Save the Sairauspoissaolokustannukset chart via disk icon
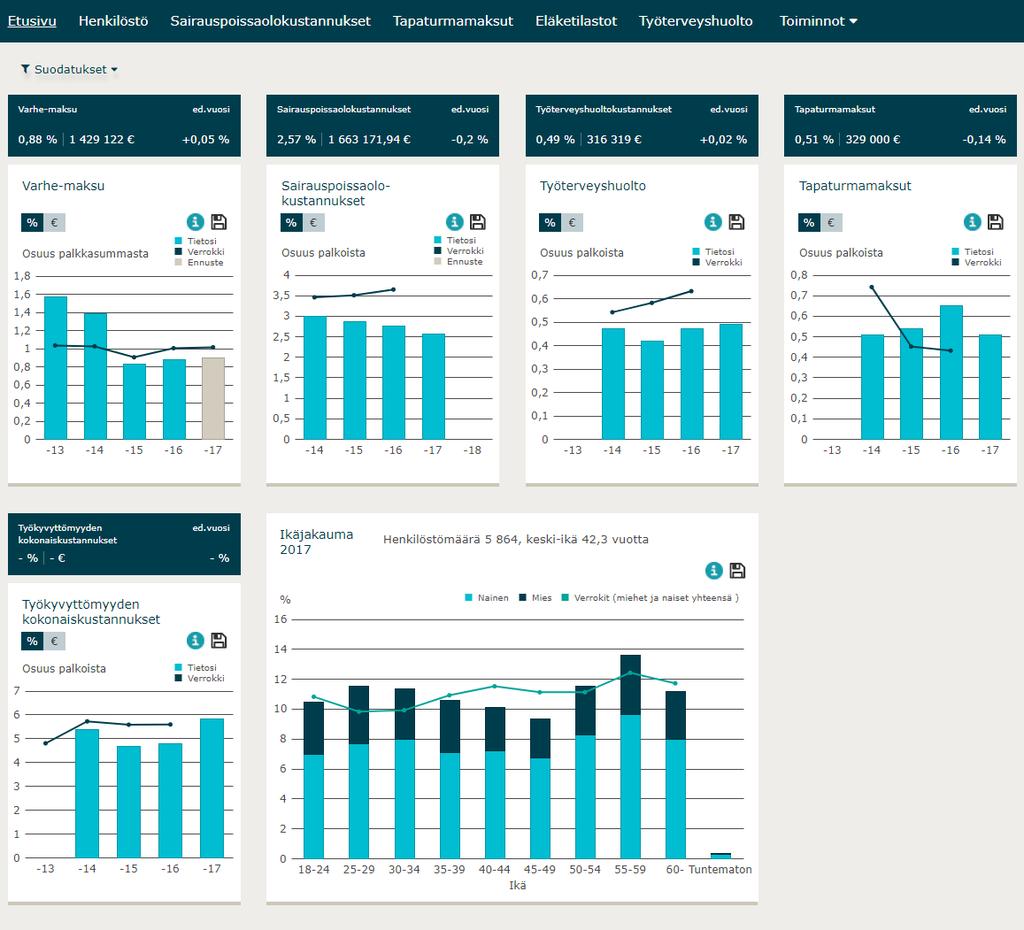Image resolution: width=1024 pixels, height=930 pixels. pos(477,222)
